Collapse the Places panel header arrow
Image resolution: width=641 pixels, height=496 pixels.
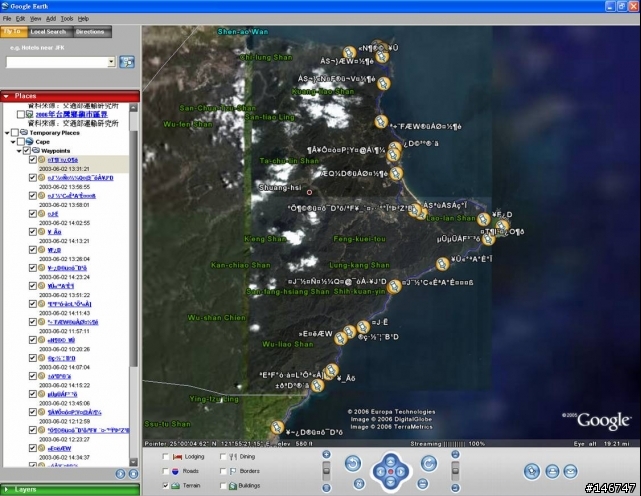click(x=6, y=96)
